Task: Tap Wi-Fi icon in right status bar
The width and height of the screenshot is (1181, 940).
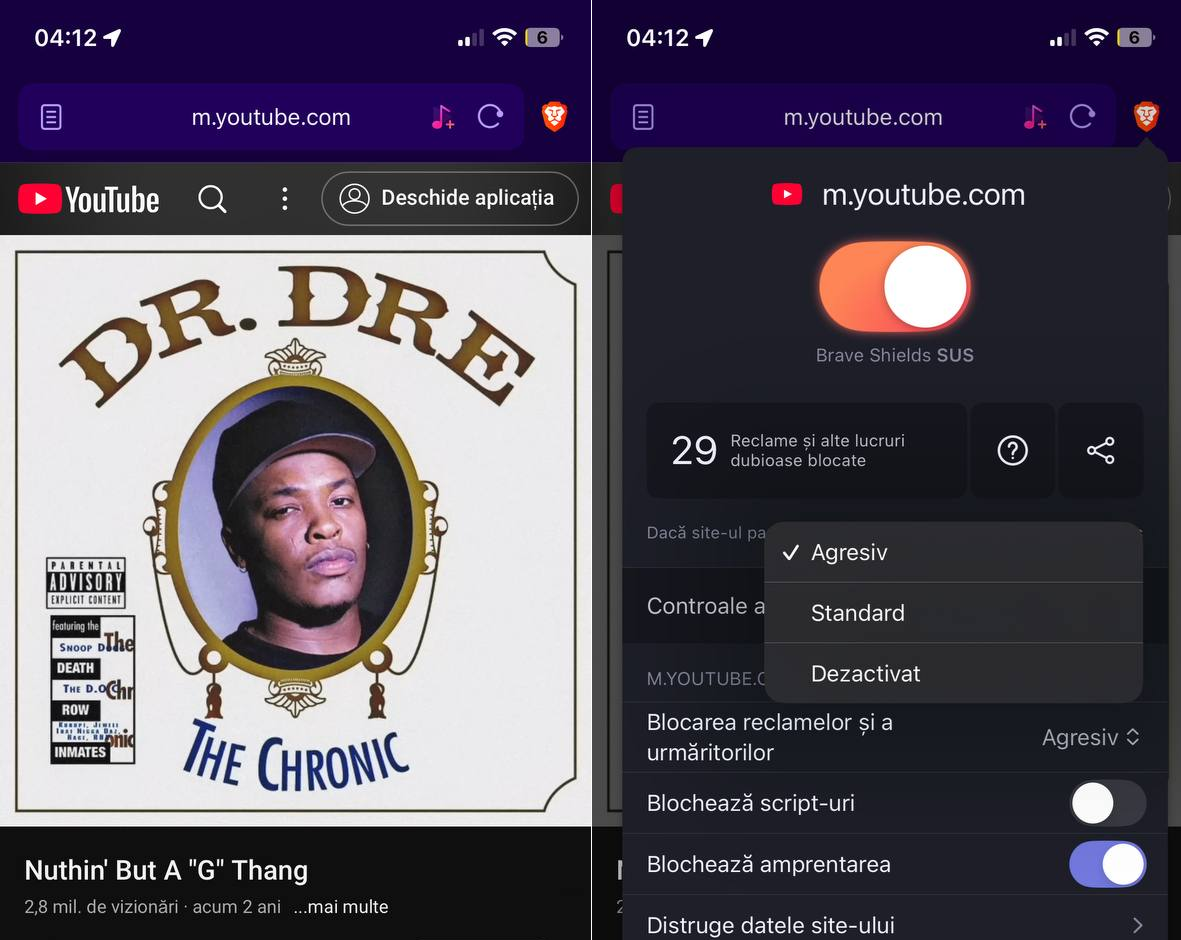Action: (1097, 37)
